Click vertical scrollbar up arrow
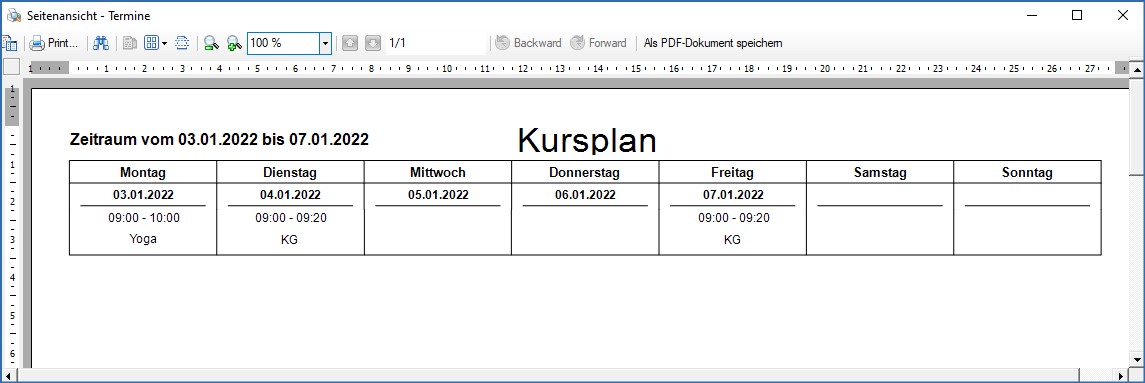Image resolution: width=1145 pixels, height=383 pixels. tap(1137, 69)
